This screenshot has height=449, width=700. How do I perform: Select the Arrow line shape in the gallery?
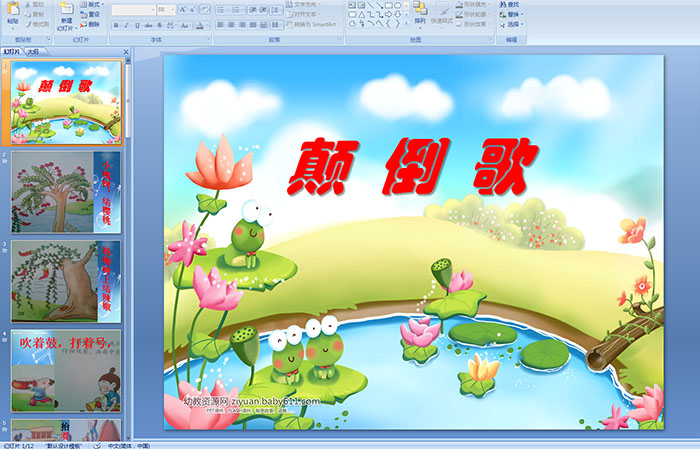tap(379, 5)
